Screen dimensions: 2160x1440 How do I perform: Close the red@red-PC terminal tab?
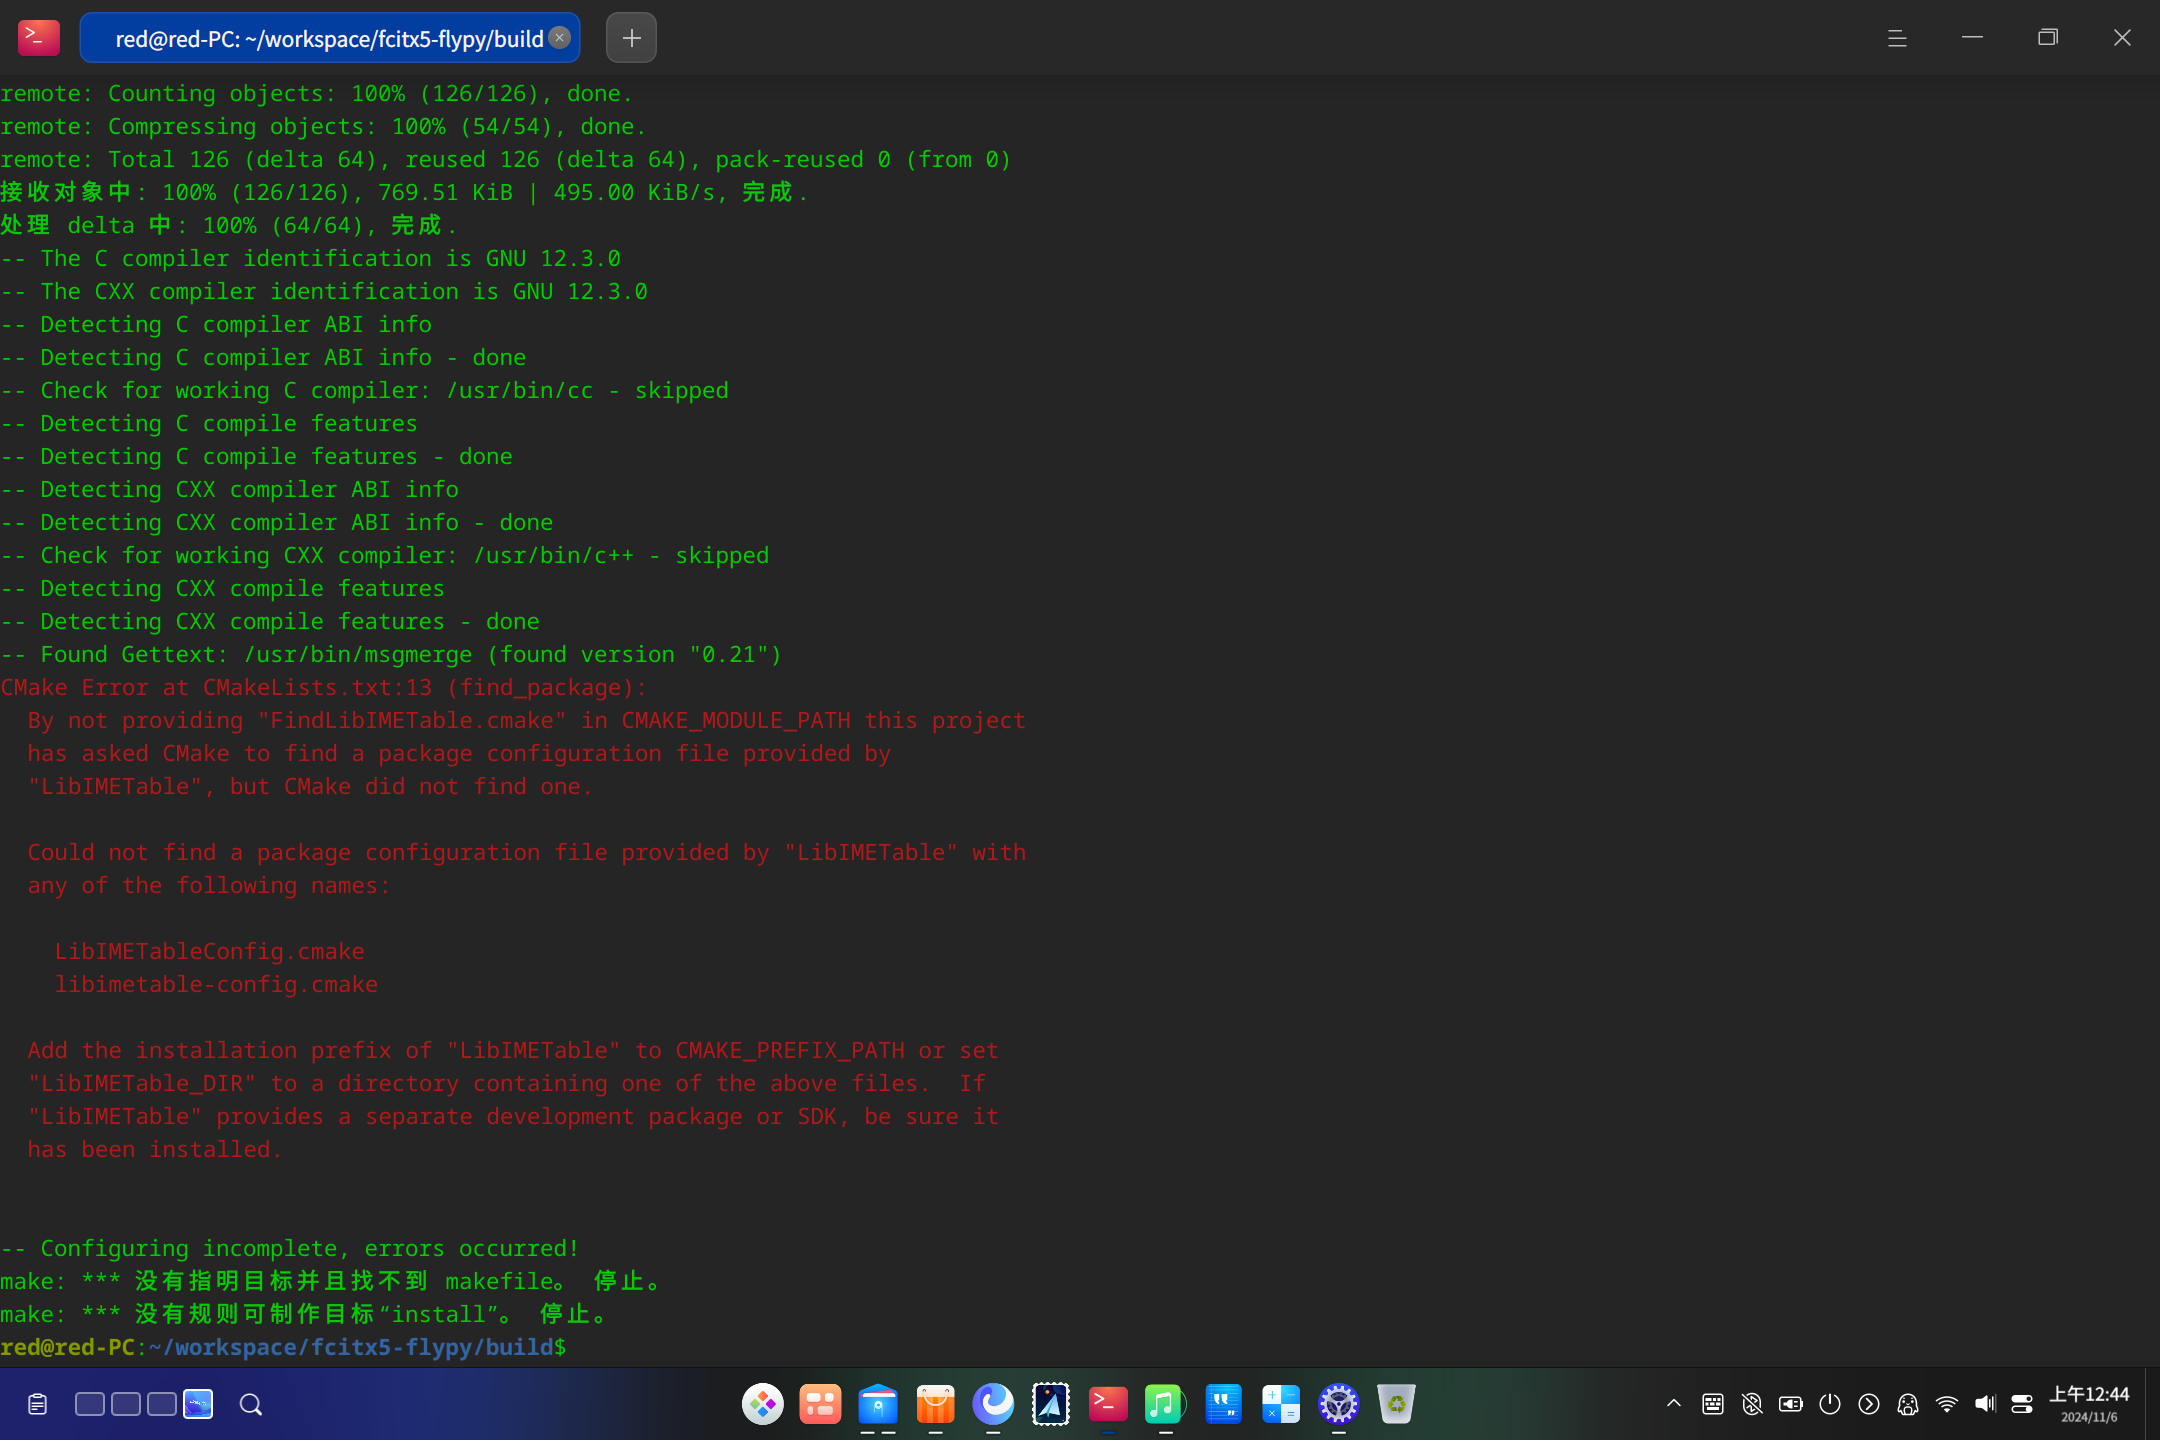pos(560,38)
